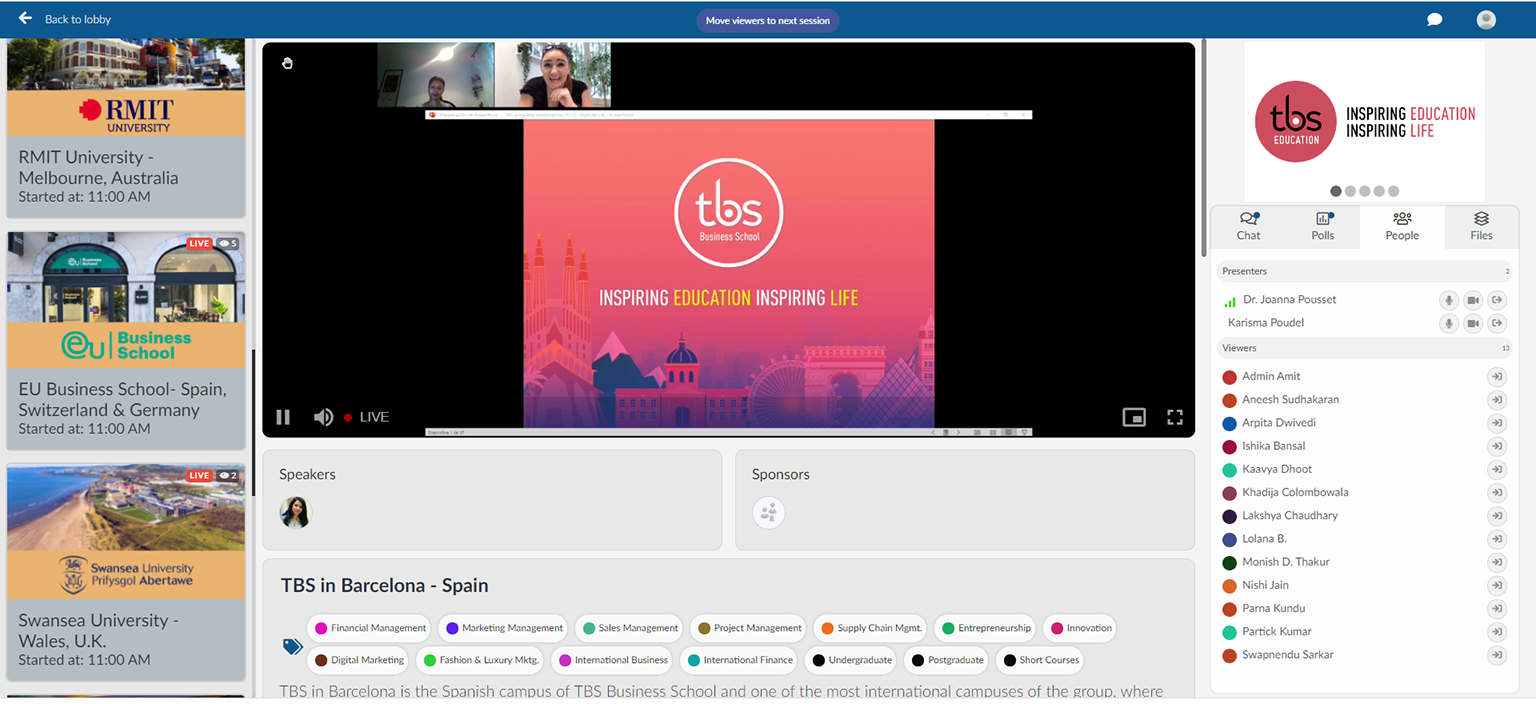This screenshot has height=704, width=1536.
Task: Click the arrow icon beside Aneesh Sudhakaran
Action: (1497, 400)
